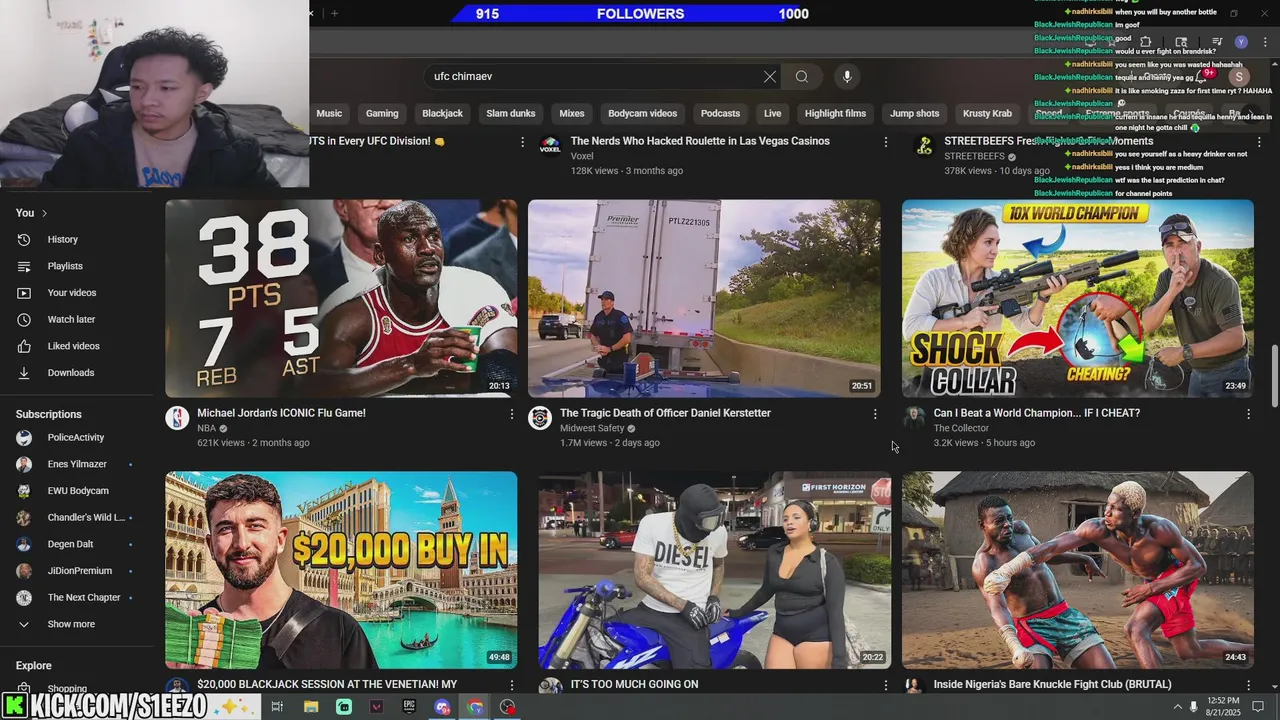Open options menu for Can I Beat a World Champion video
Image resolution: width=1280 pixels, height=720 pixels.
1248,414
